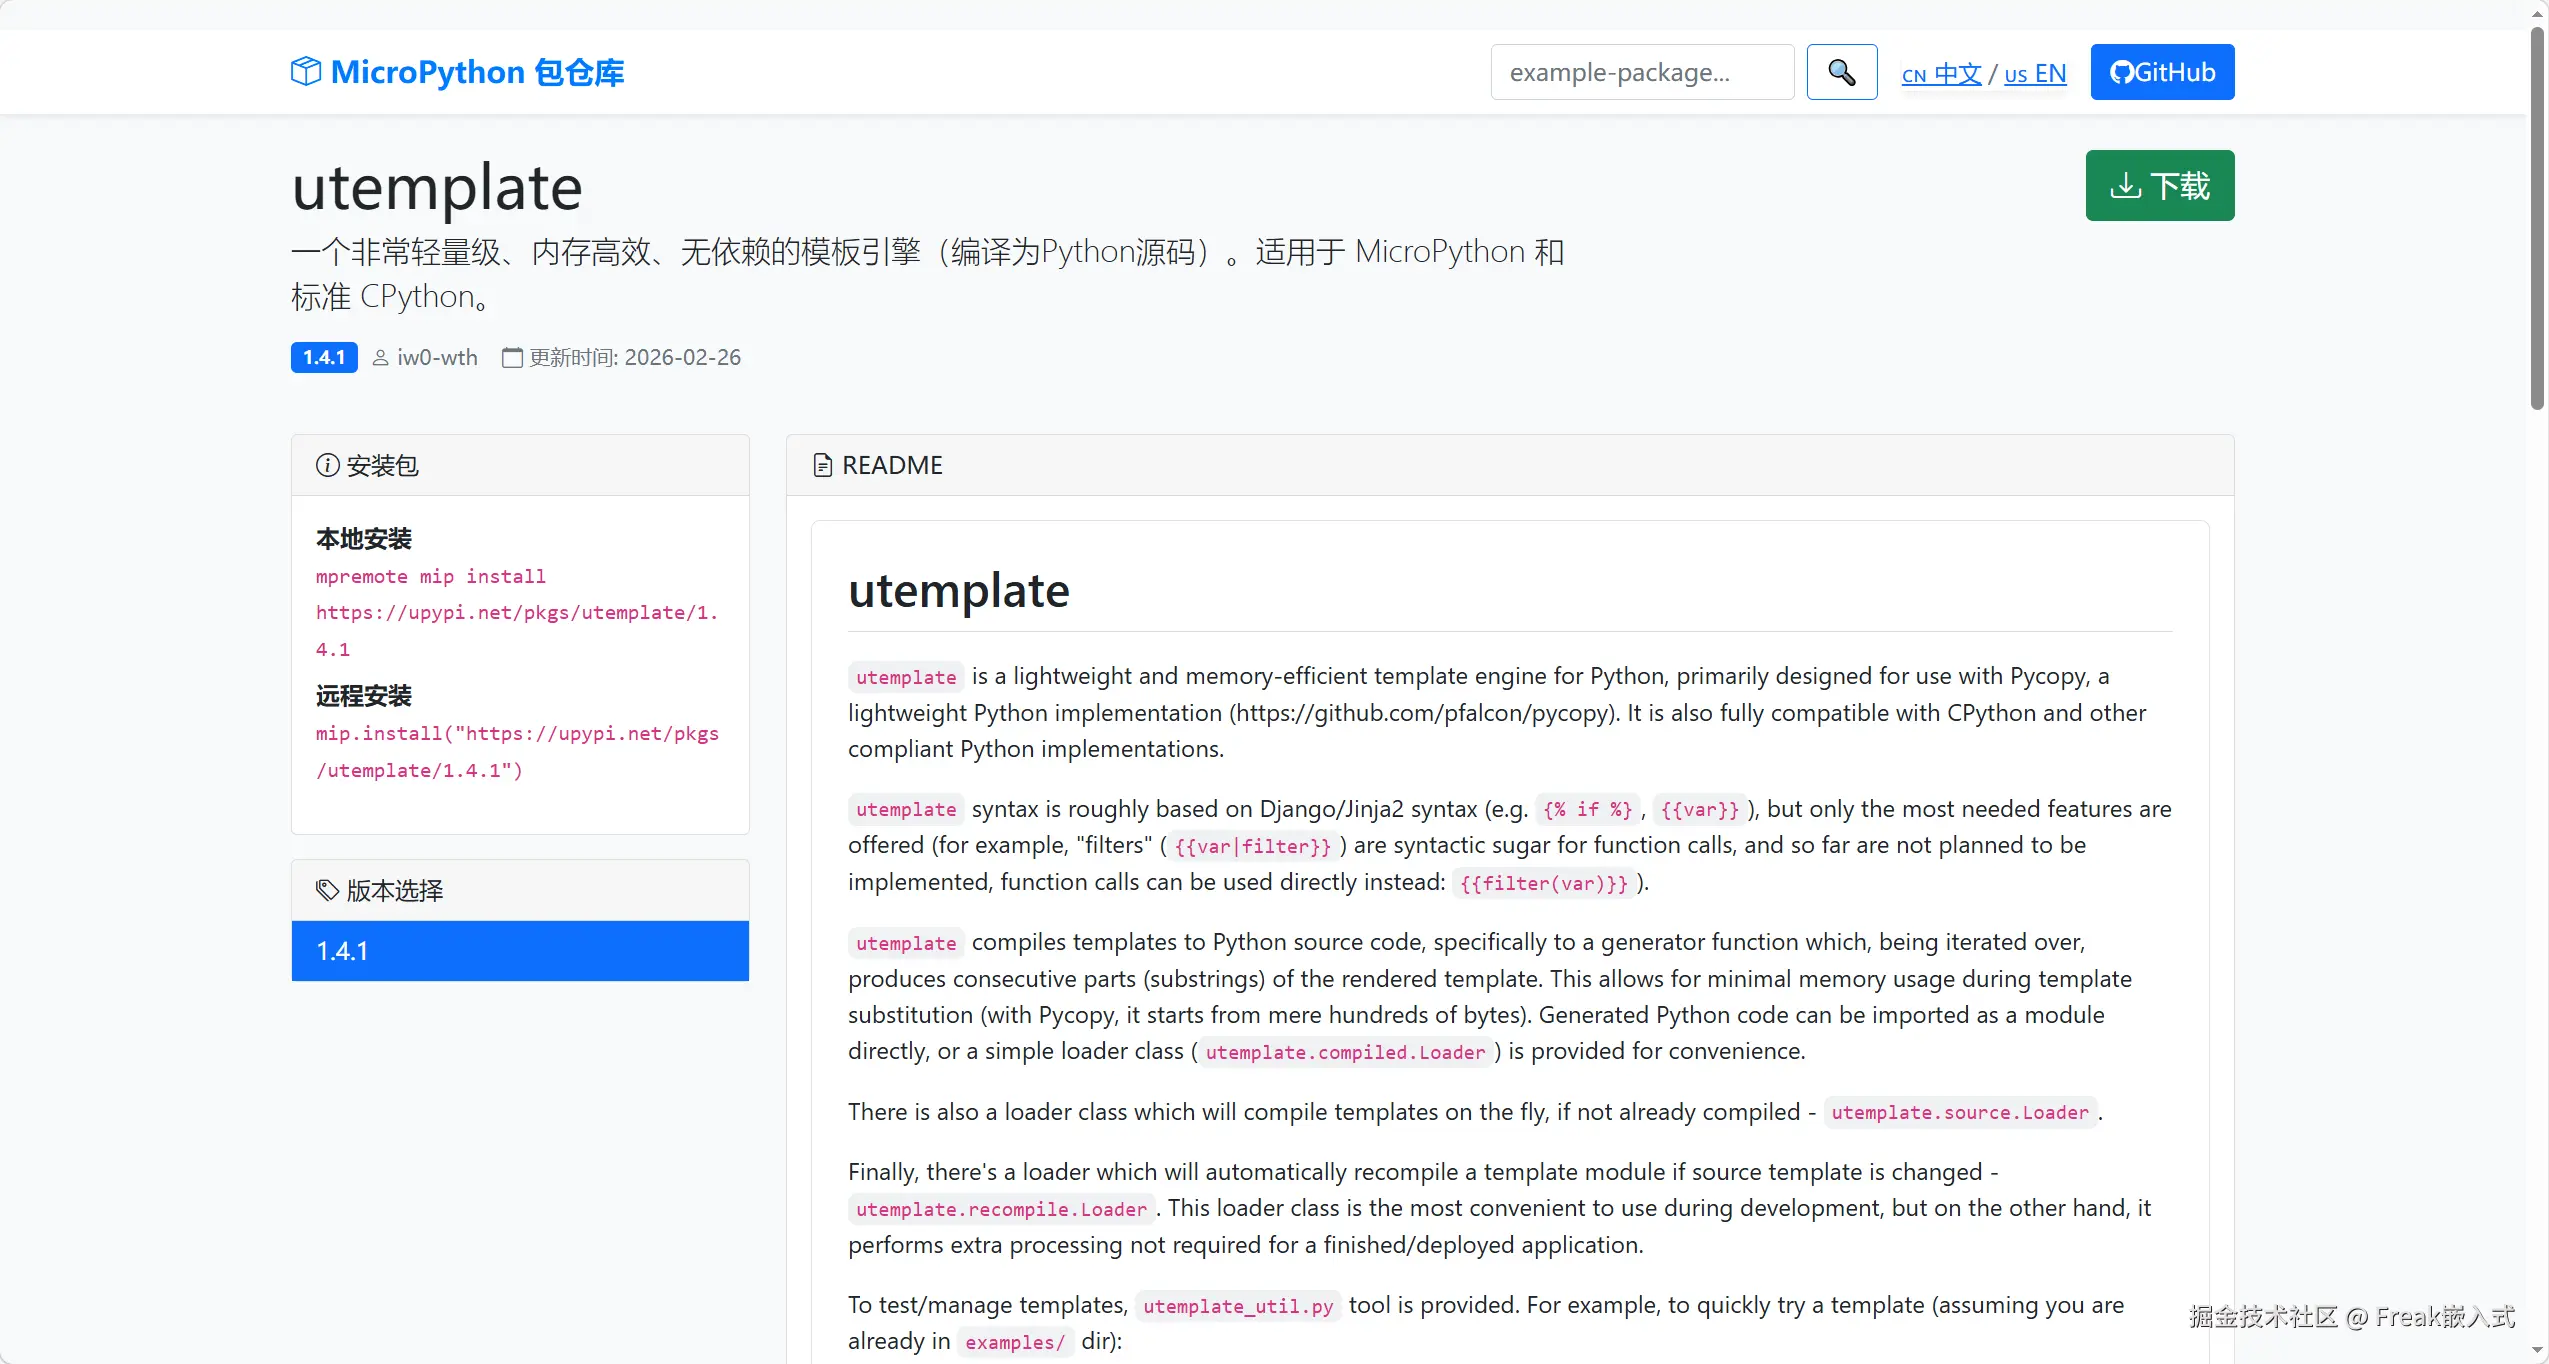Click the user icon beside iw0-wth

380,358
